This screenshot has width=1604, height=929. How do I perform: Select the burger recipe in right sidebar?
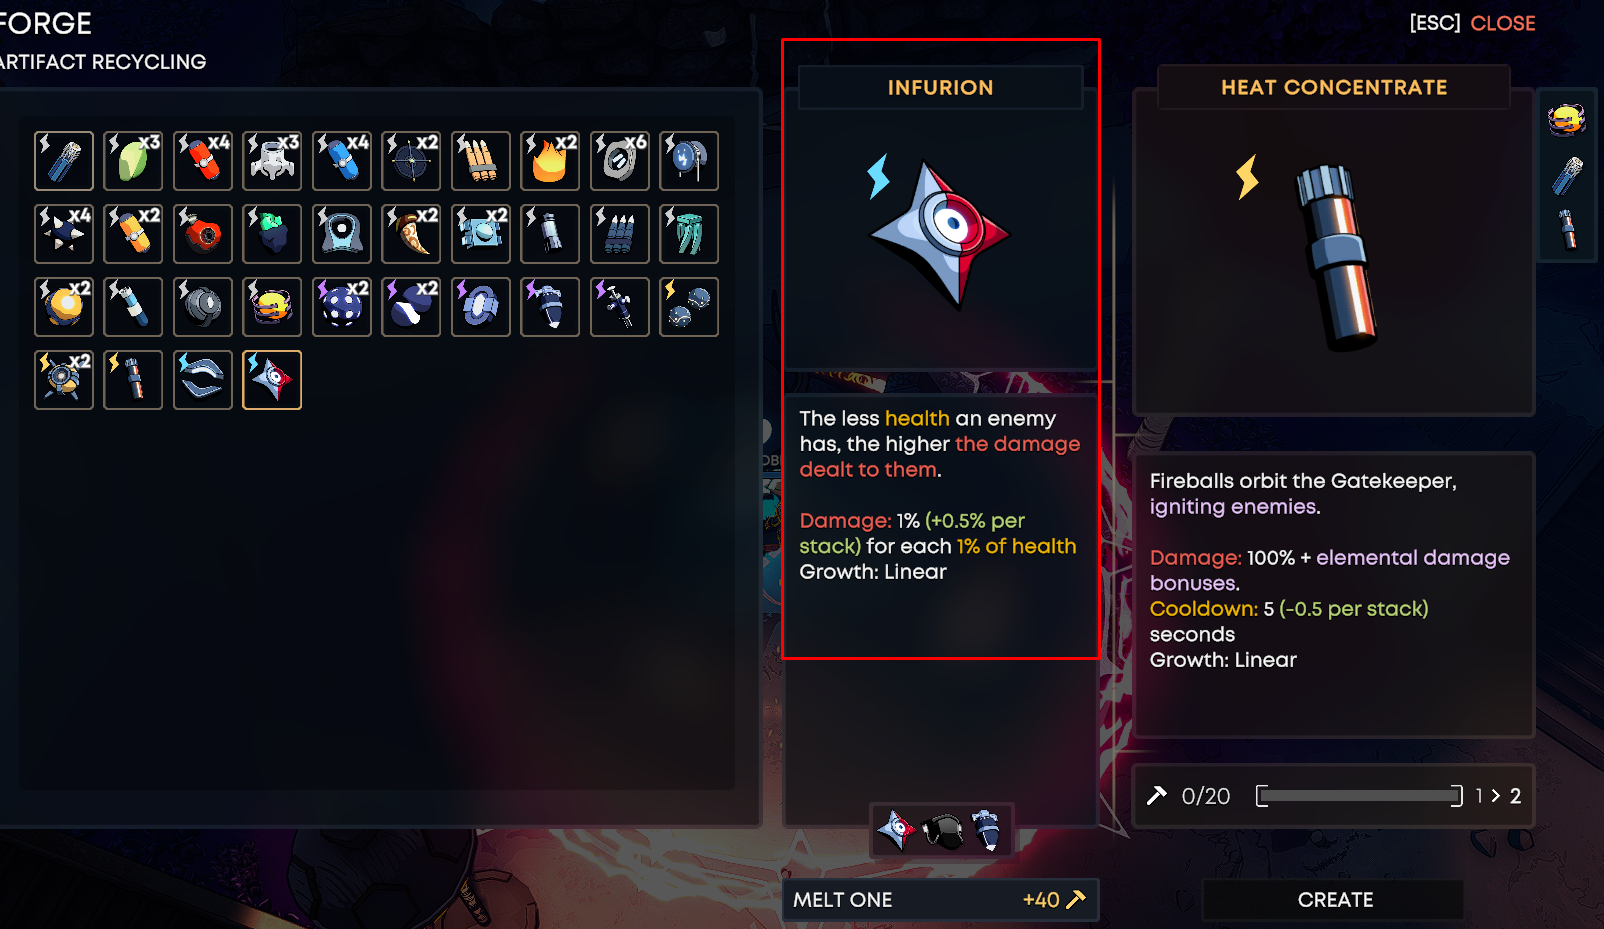(1567, 120)
